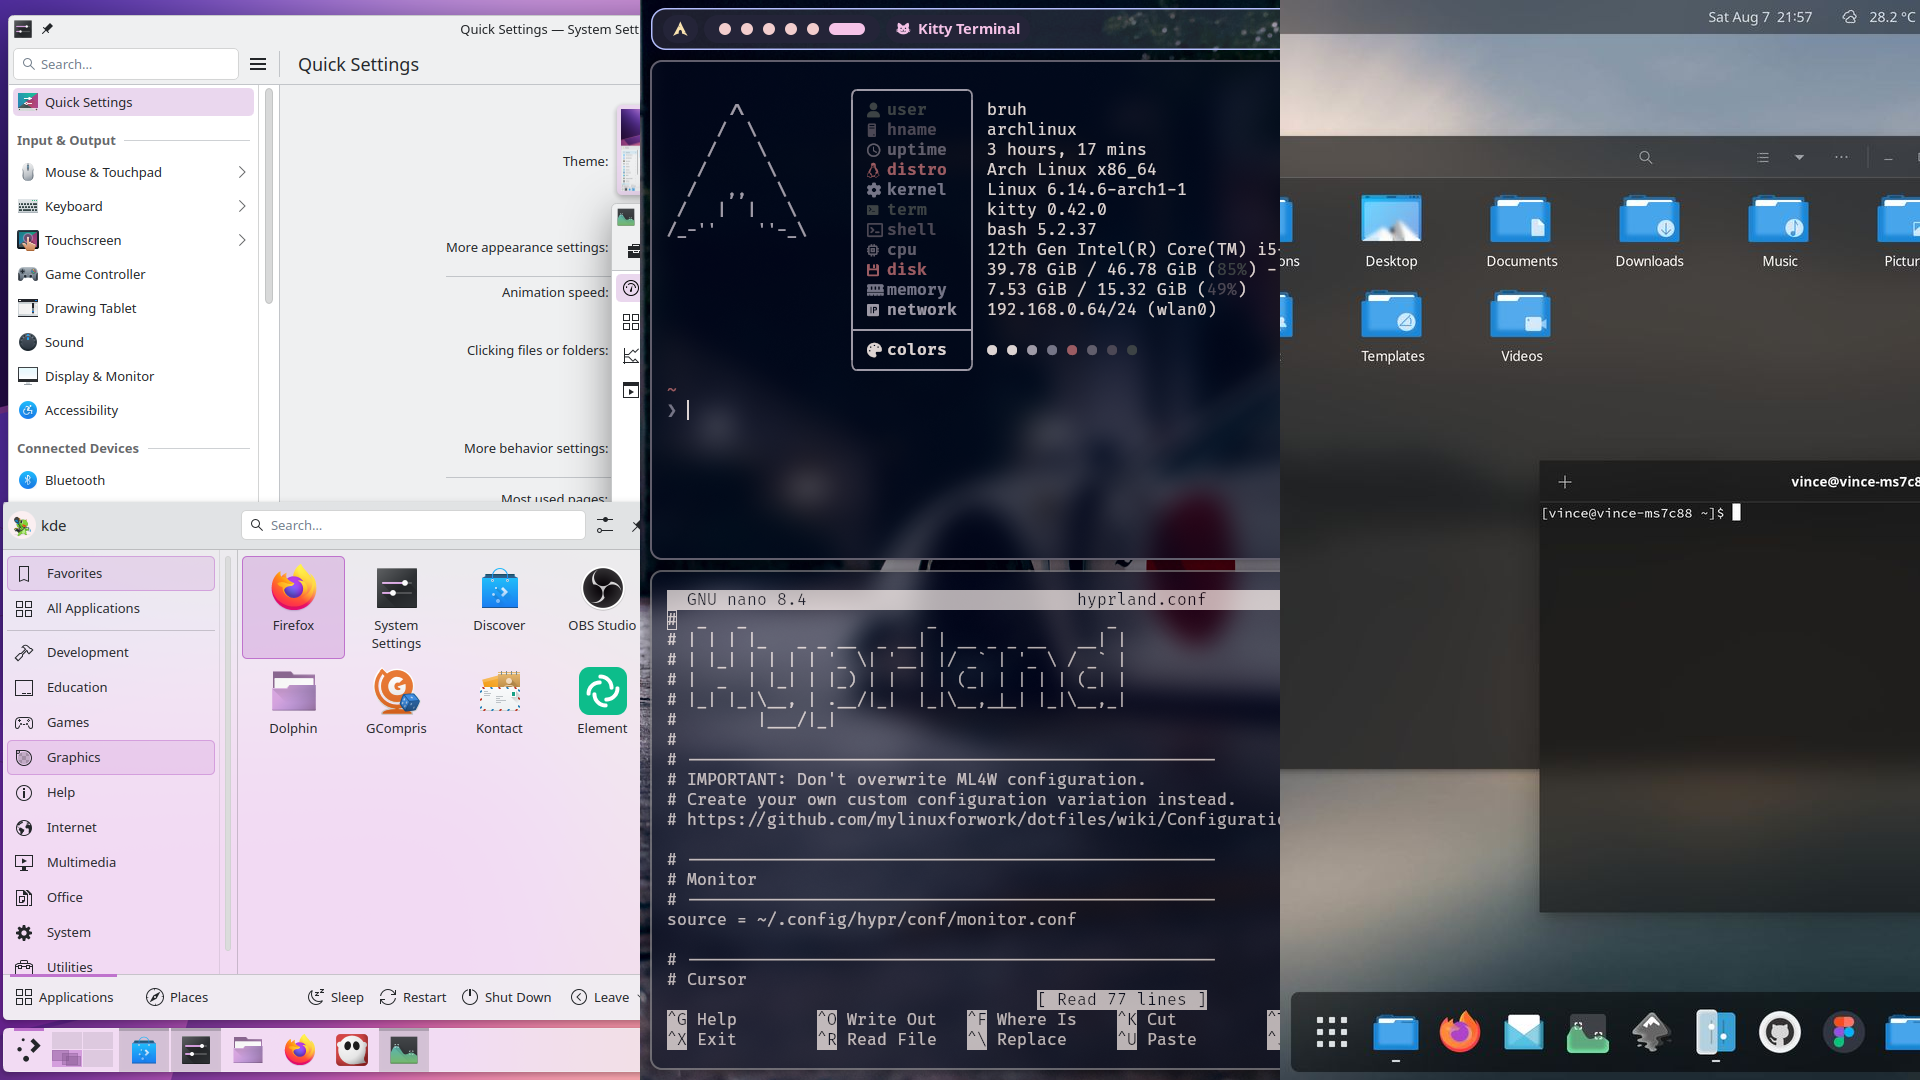Add a new tab in the vince terminal

point(1565,482)
